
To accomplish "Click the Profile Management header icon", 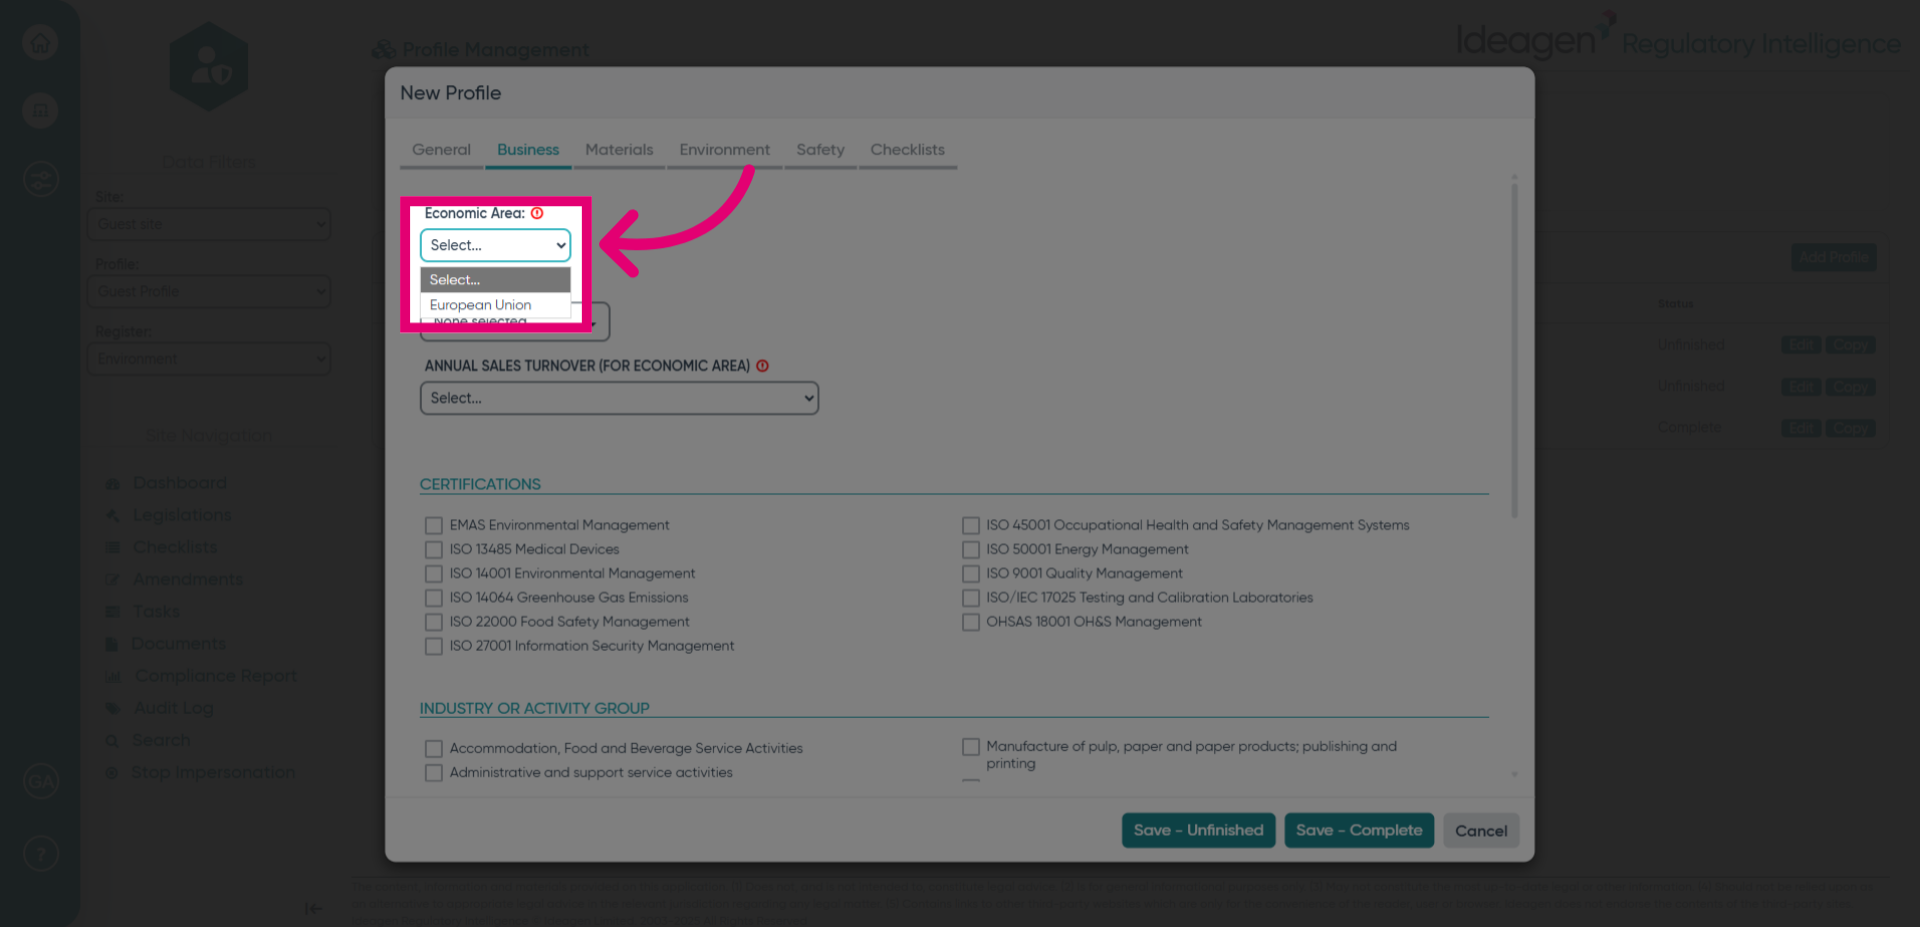I will [383, 50].
